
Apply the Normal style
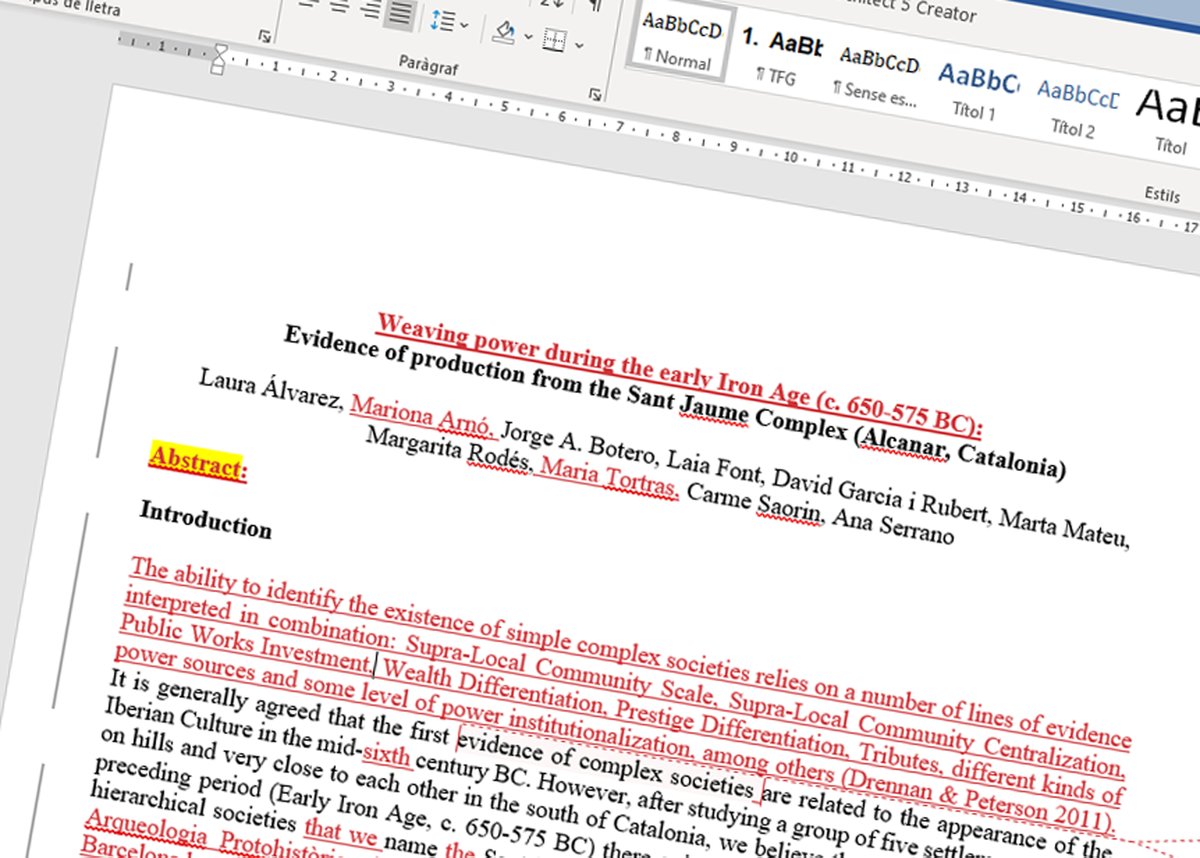[x=682, y=42]
